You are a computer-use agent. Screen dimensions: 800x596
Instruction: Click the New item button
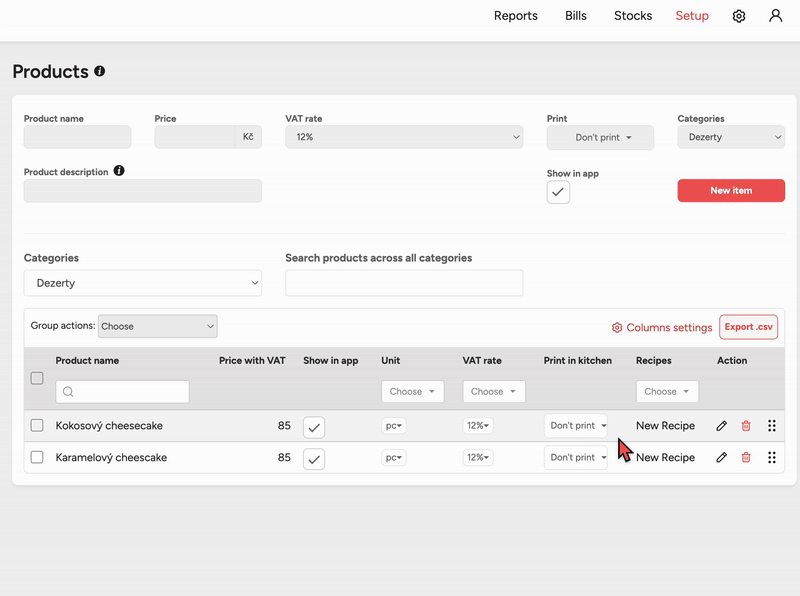tap(731, 190)
